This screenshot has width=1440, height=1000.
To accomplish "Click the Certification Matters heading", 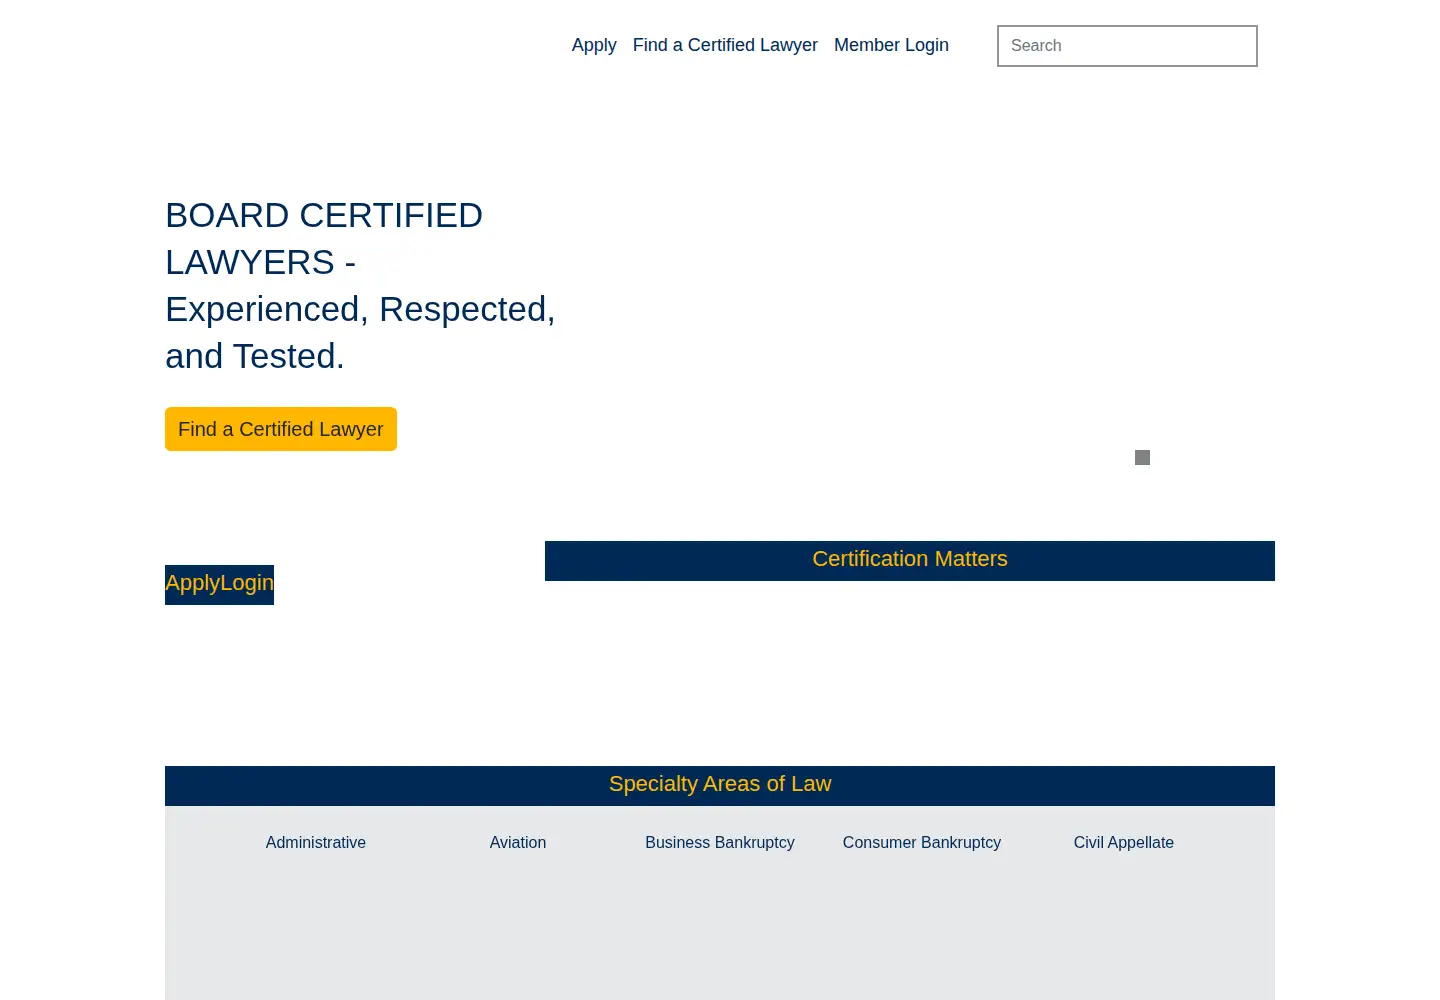I will click(910, 559).
